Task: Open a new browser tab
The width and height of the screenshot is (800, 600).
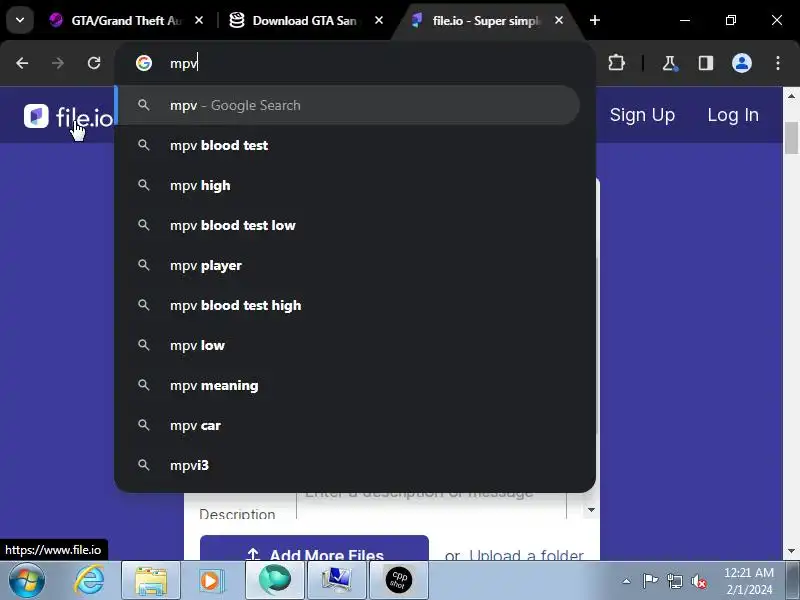Action: (594, 20)
